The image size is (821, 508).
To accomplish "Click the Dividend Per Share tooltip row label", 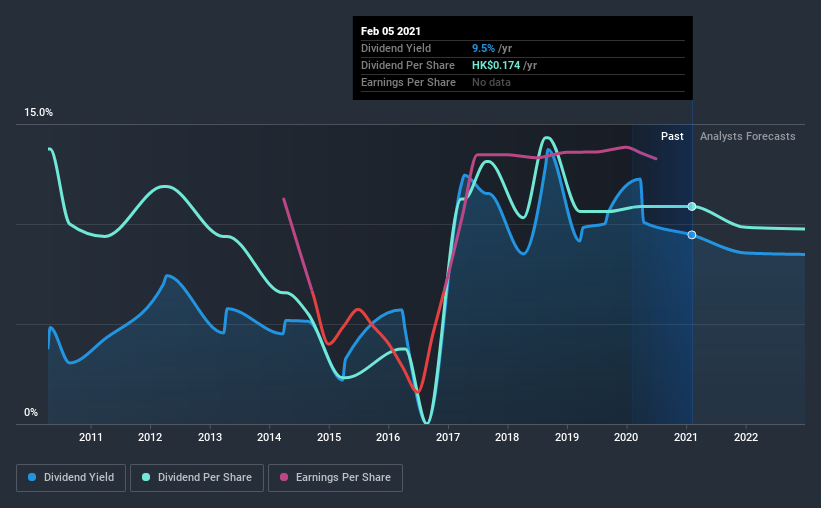I will [408, 65].
